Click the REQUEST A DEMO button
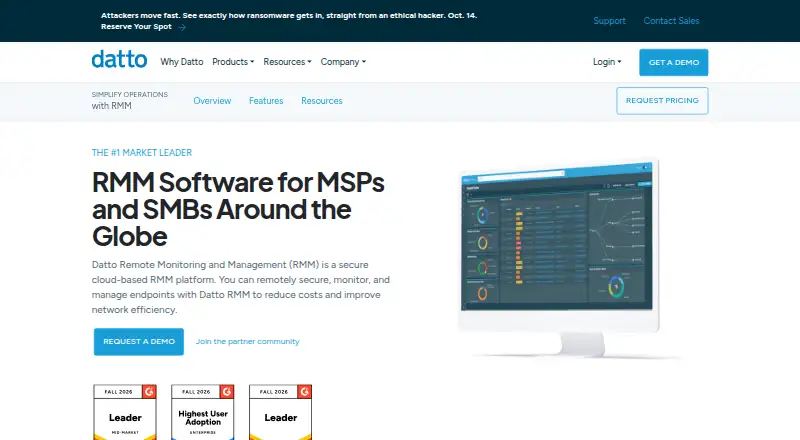 [139, 341]
